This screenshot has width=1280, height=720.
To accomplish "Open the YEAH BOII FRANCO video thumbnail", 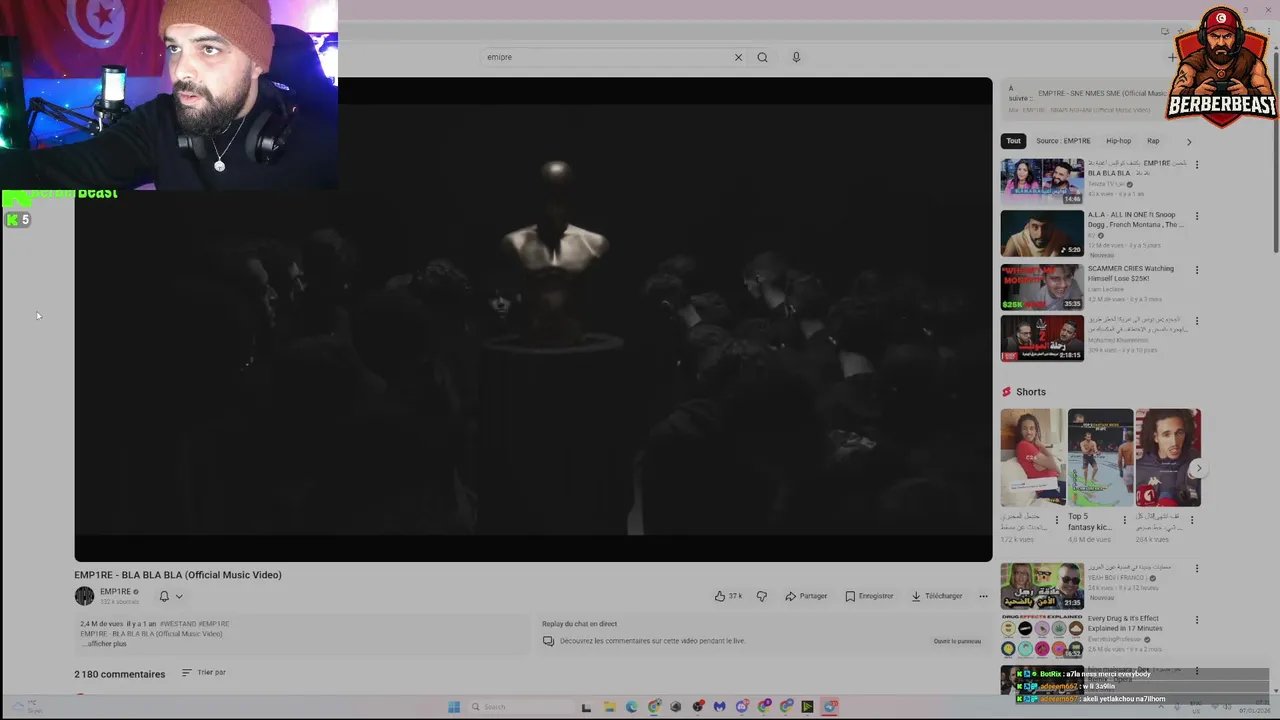I will [x=1042, y=586].
